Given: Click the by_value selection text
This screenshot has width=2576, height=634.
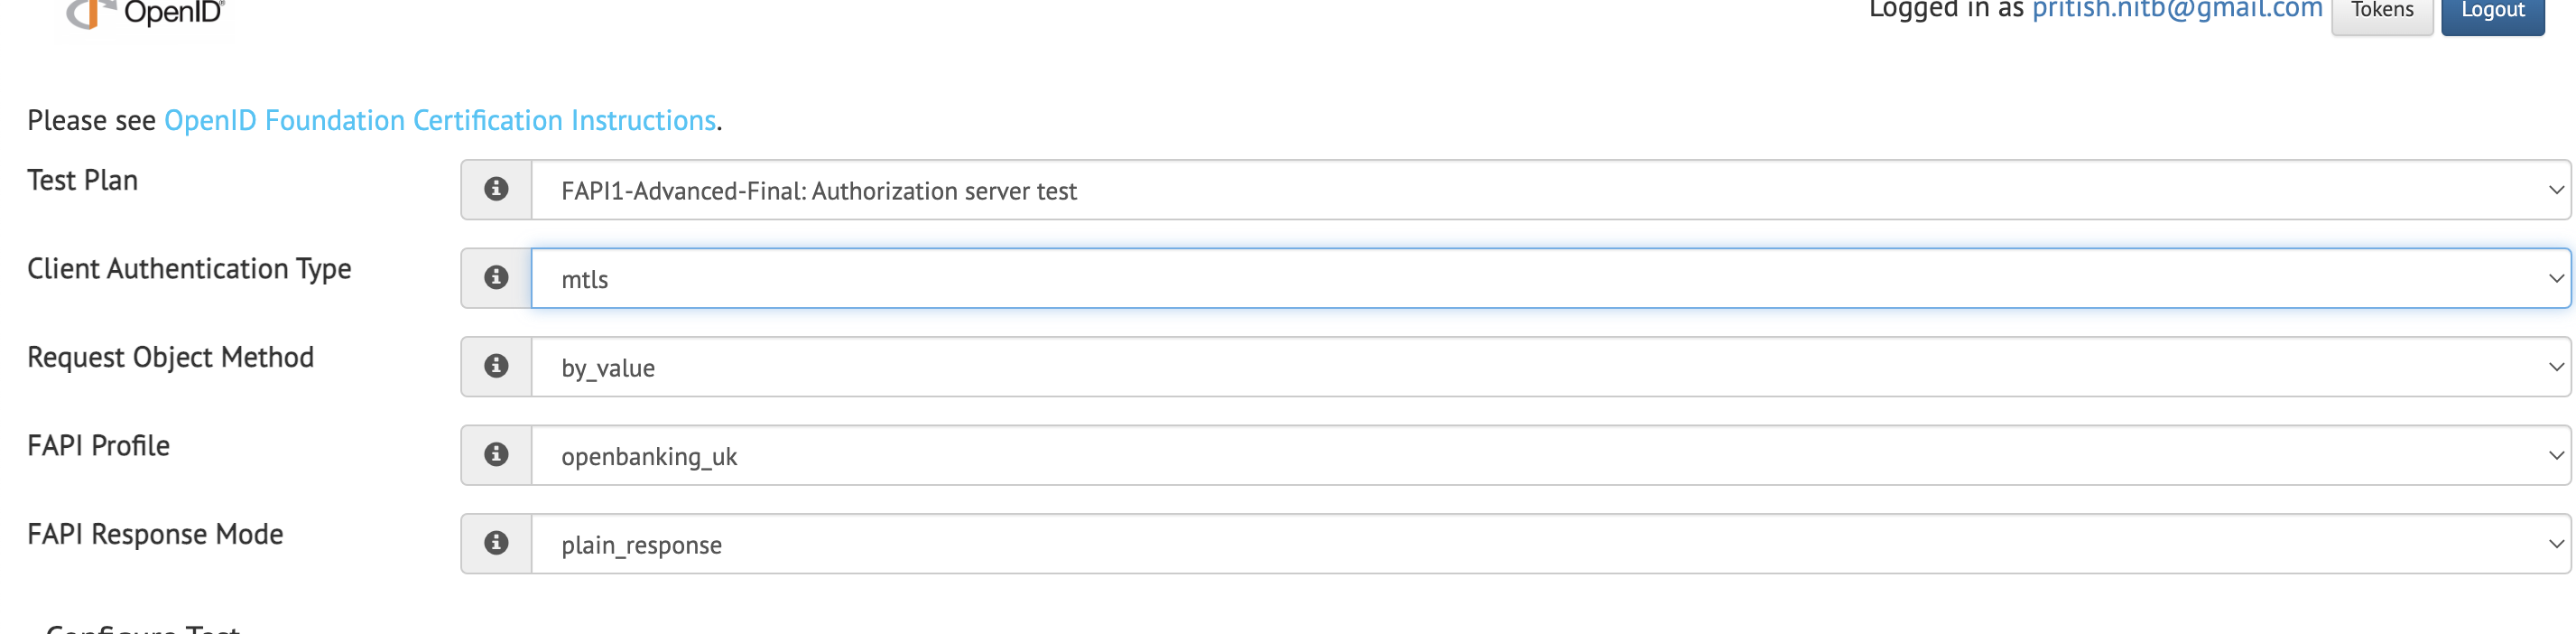Looking at the screenshot, I should (608, 366).
